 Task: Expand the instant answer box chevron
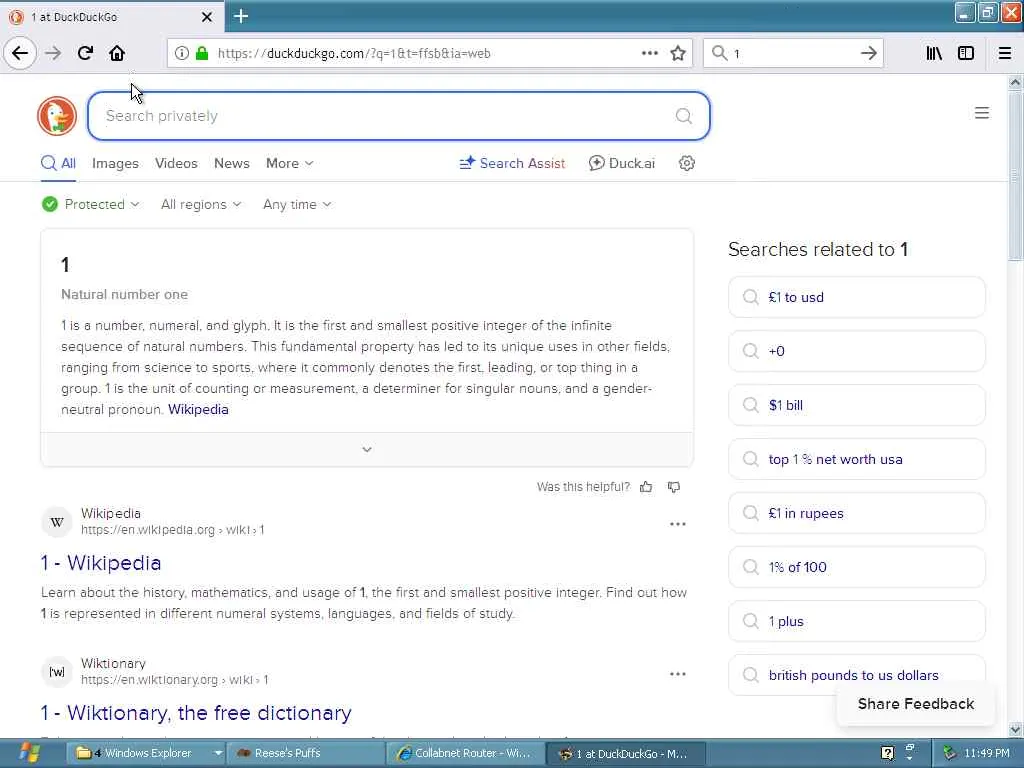click(x=367, y=449)
